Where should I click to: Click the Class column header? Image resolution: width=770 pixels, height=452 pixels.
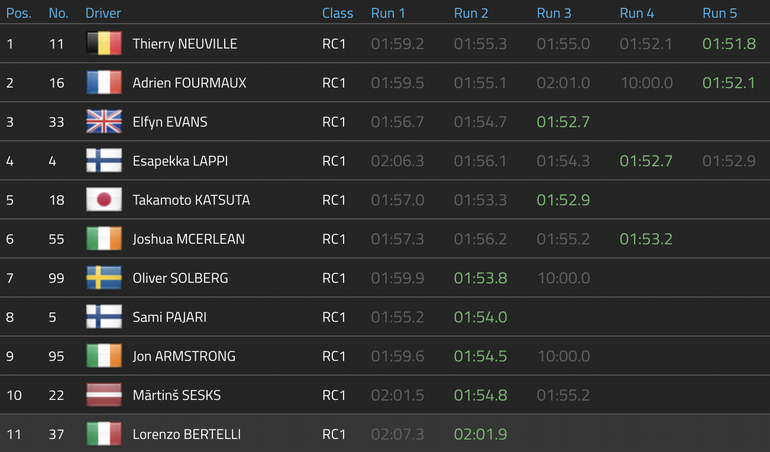pyautogui.click(x=337, y=13)
